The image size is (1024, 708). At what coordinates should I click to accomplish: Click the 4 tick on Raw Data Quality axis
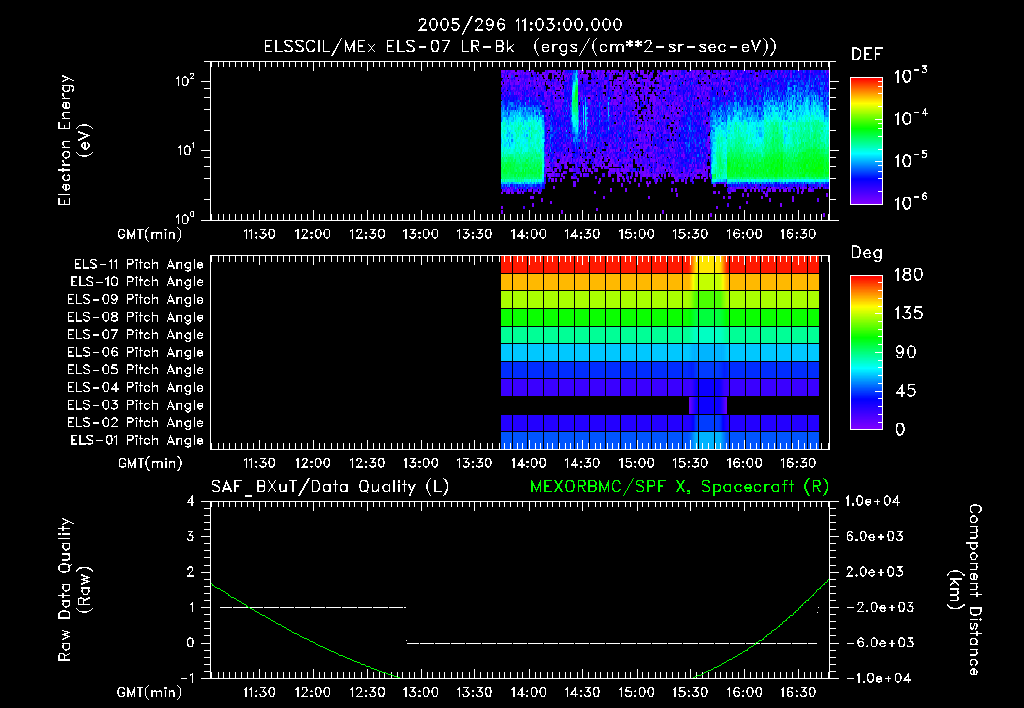point(190,501)
